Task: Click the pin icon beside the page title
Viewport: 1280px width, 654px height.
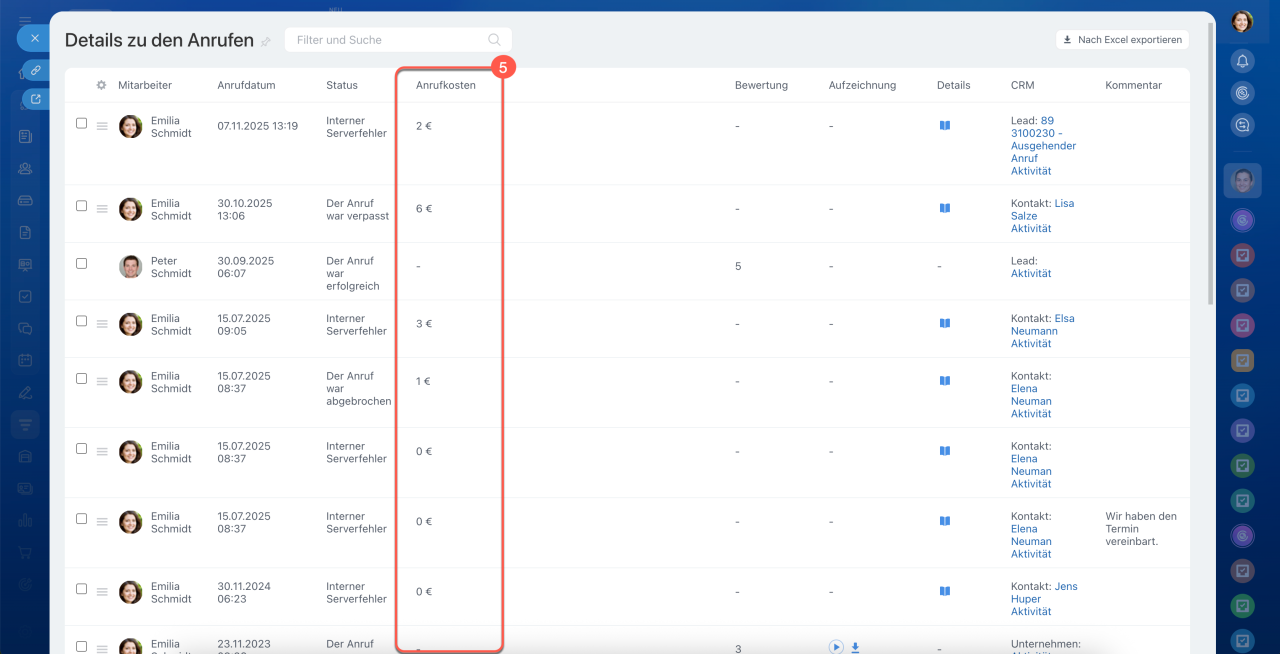Action: 266,42
